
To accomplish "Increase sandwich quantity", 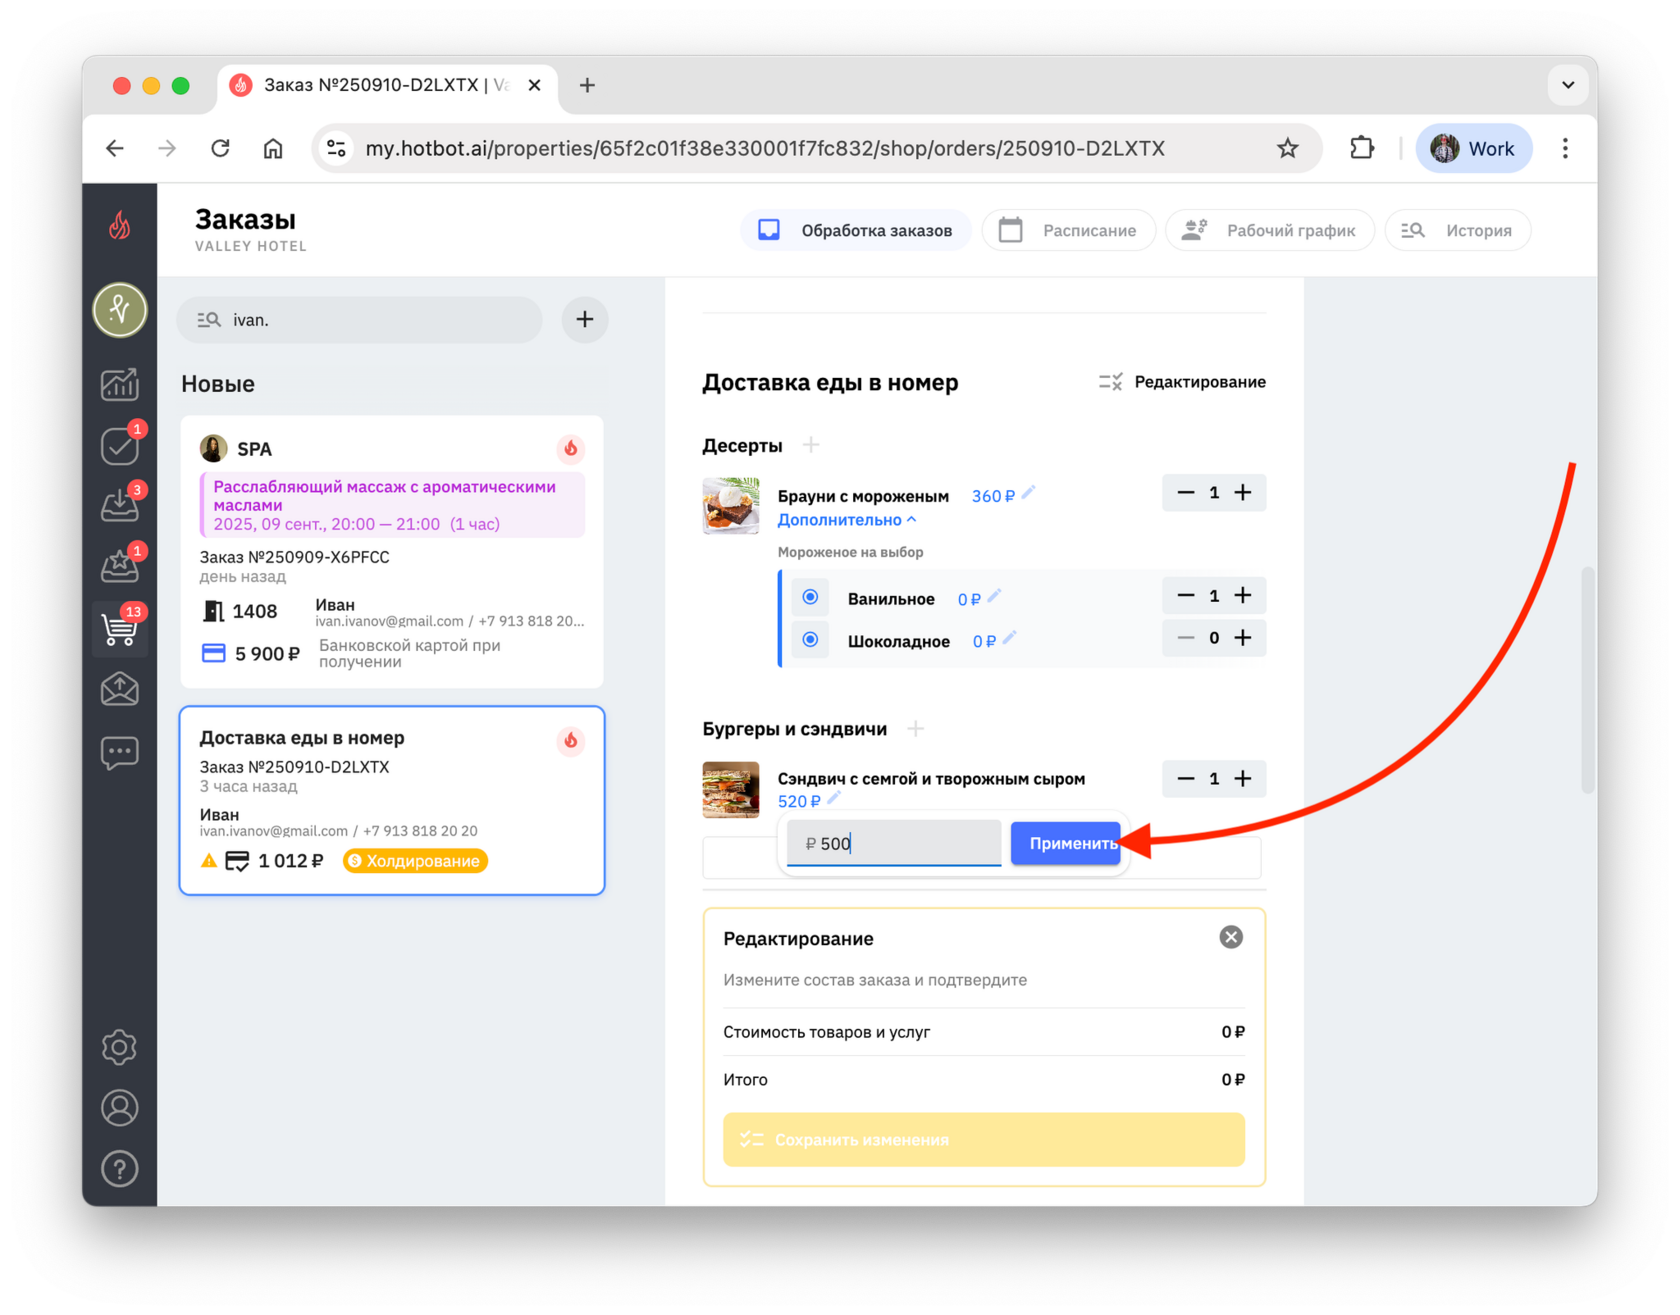I will point(1243,779).
